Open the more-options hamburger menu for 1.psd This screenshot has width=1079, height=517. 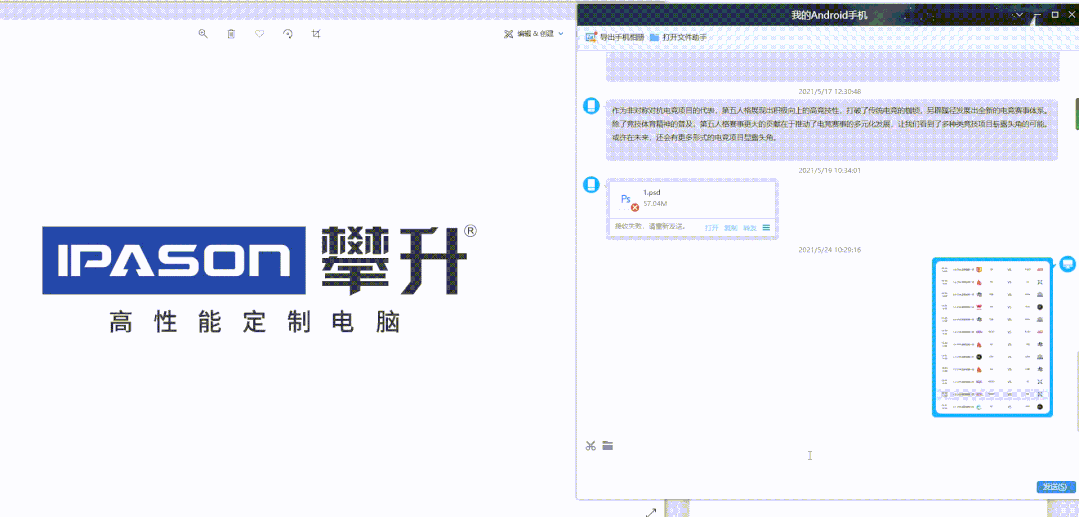click(x=767, y=228)
